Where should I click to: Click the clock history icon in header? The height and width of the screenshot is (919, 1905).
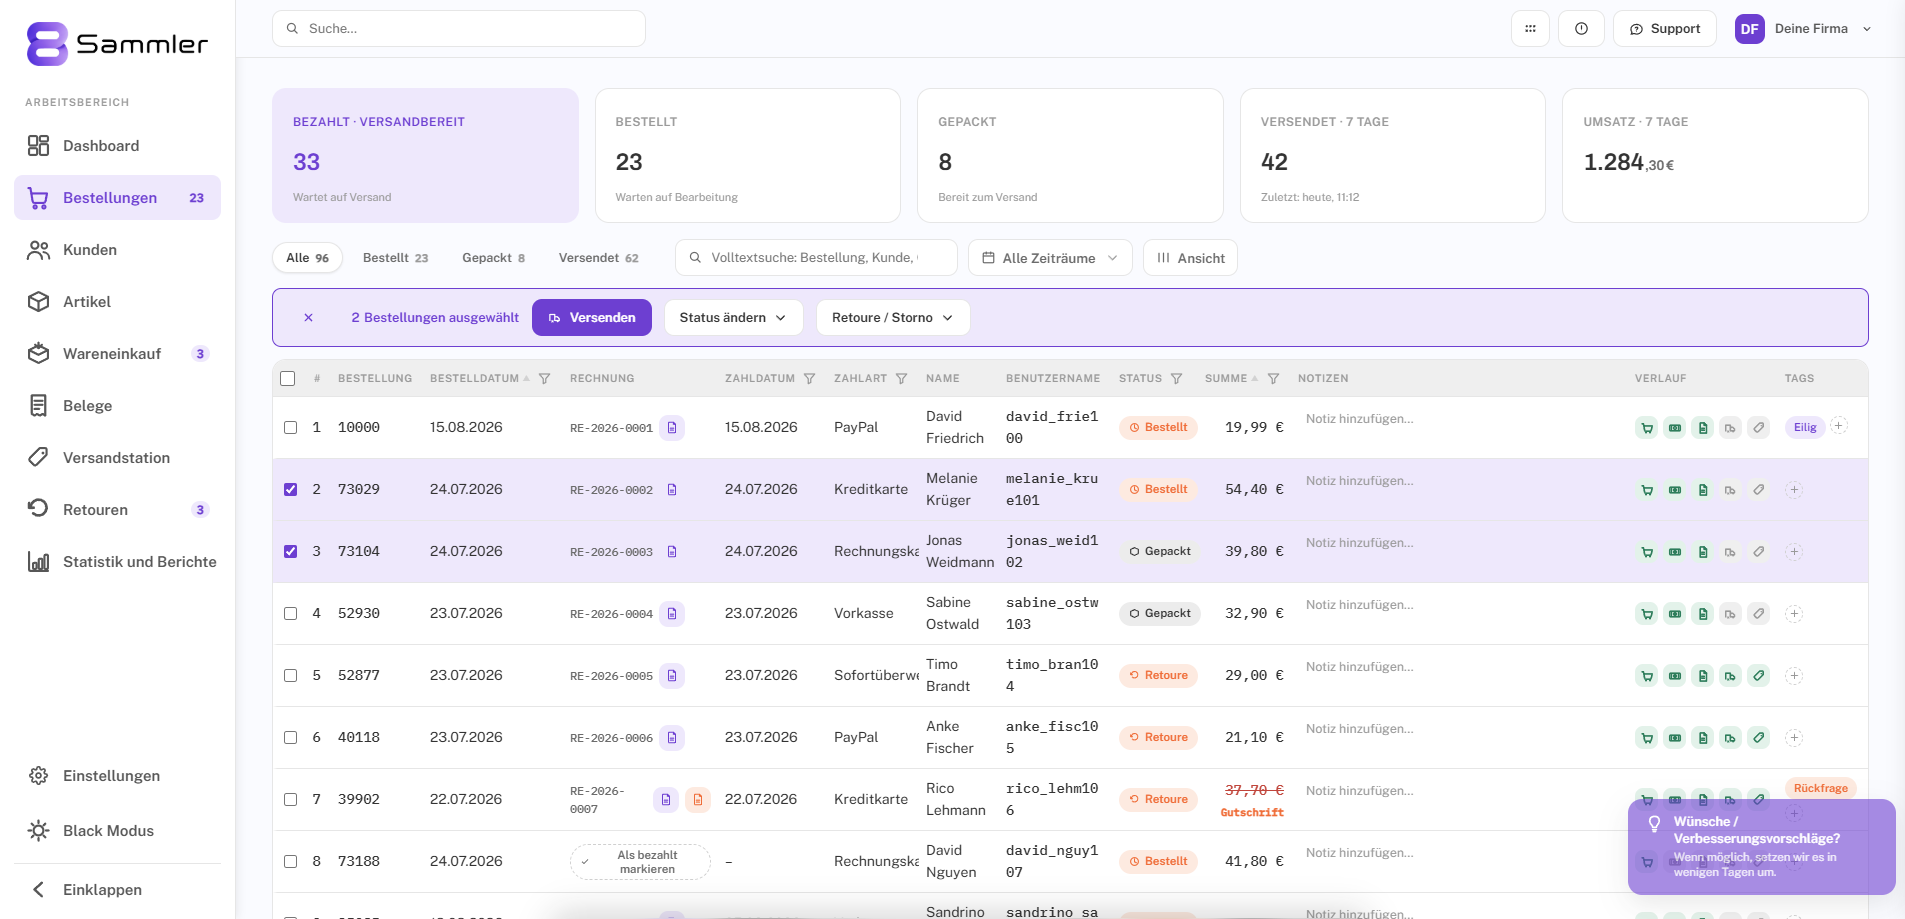pyautogui.click(x=1581, y=29)
